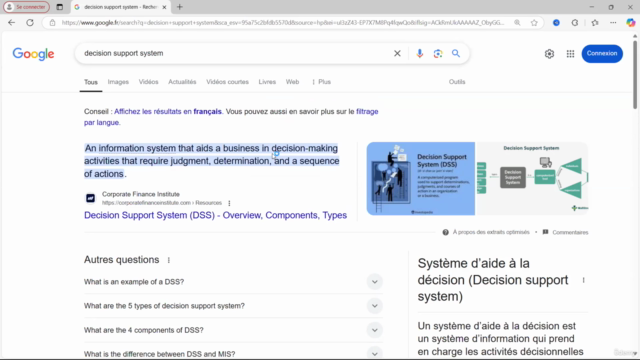Open options dots next to Corporate Finance Institute URL

coord(229,203)
